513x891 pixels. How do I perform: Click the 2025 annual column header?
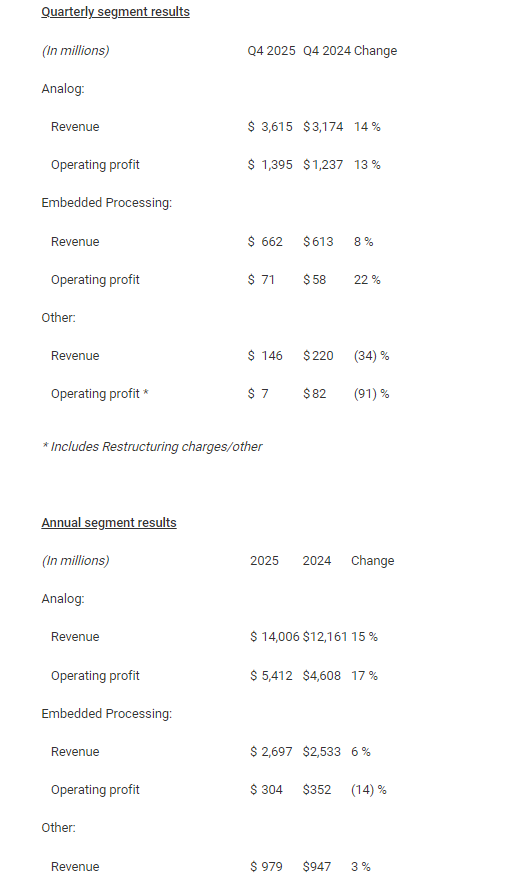(264, 561)
